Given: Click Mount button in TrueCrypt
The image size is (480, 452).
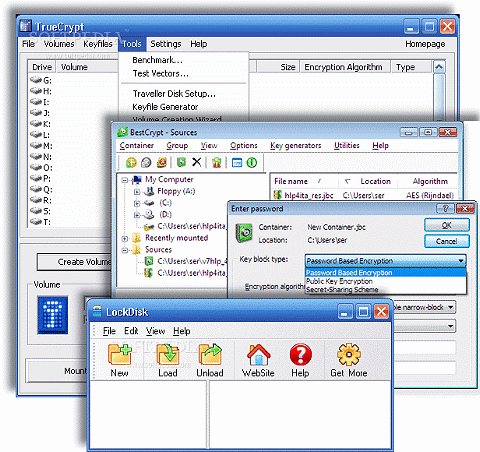Looking at the screenshot, I should tap(57, 371).
